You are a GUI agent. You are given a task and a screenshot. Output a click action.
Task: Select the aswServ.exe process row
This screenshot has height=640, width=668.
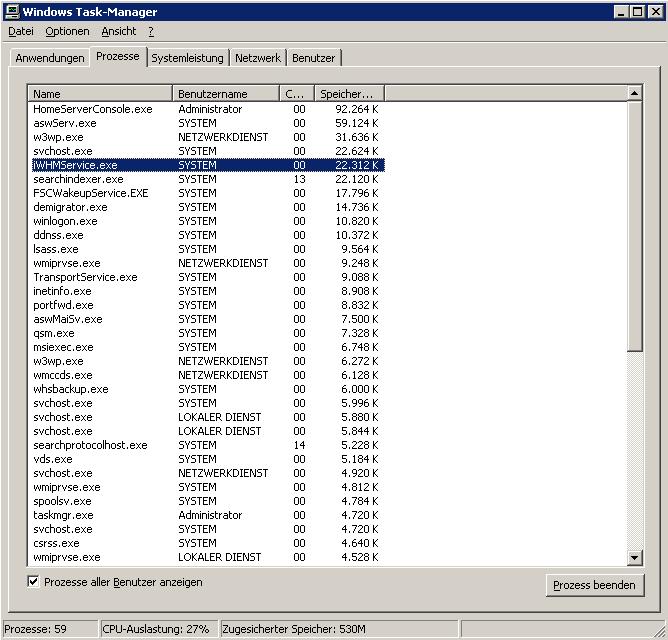(x=208, y=123)
